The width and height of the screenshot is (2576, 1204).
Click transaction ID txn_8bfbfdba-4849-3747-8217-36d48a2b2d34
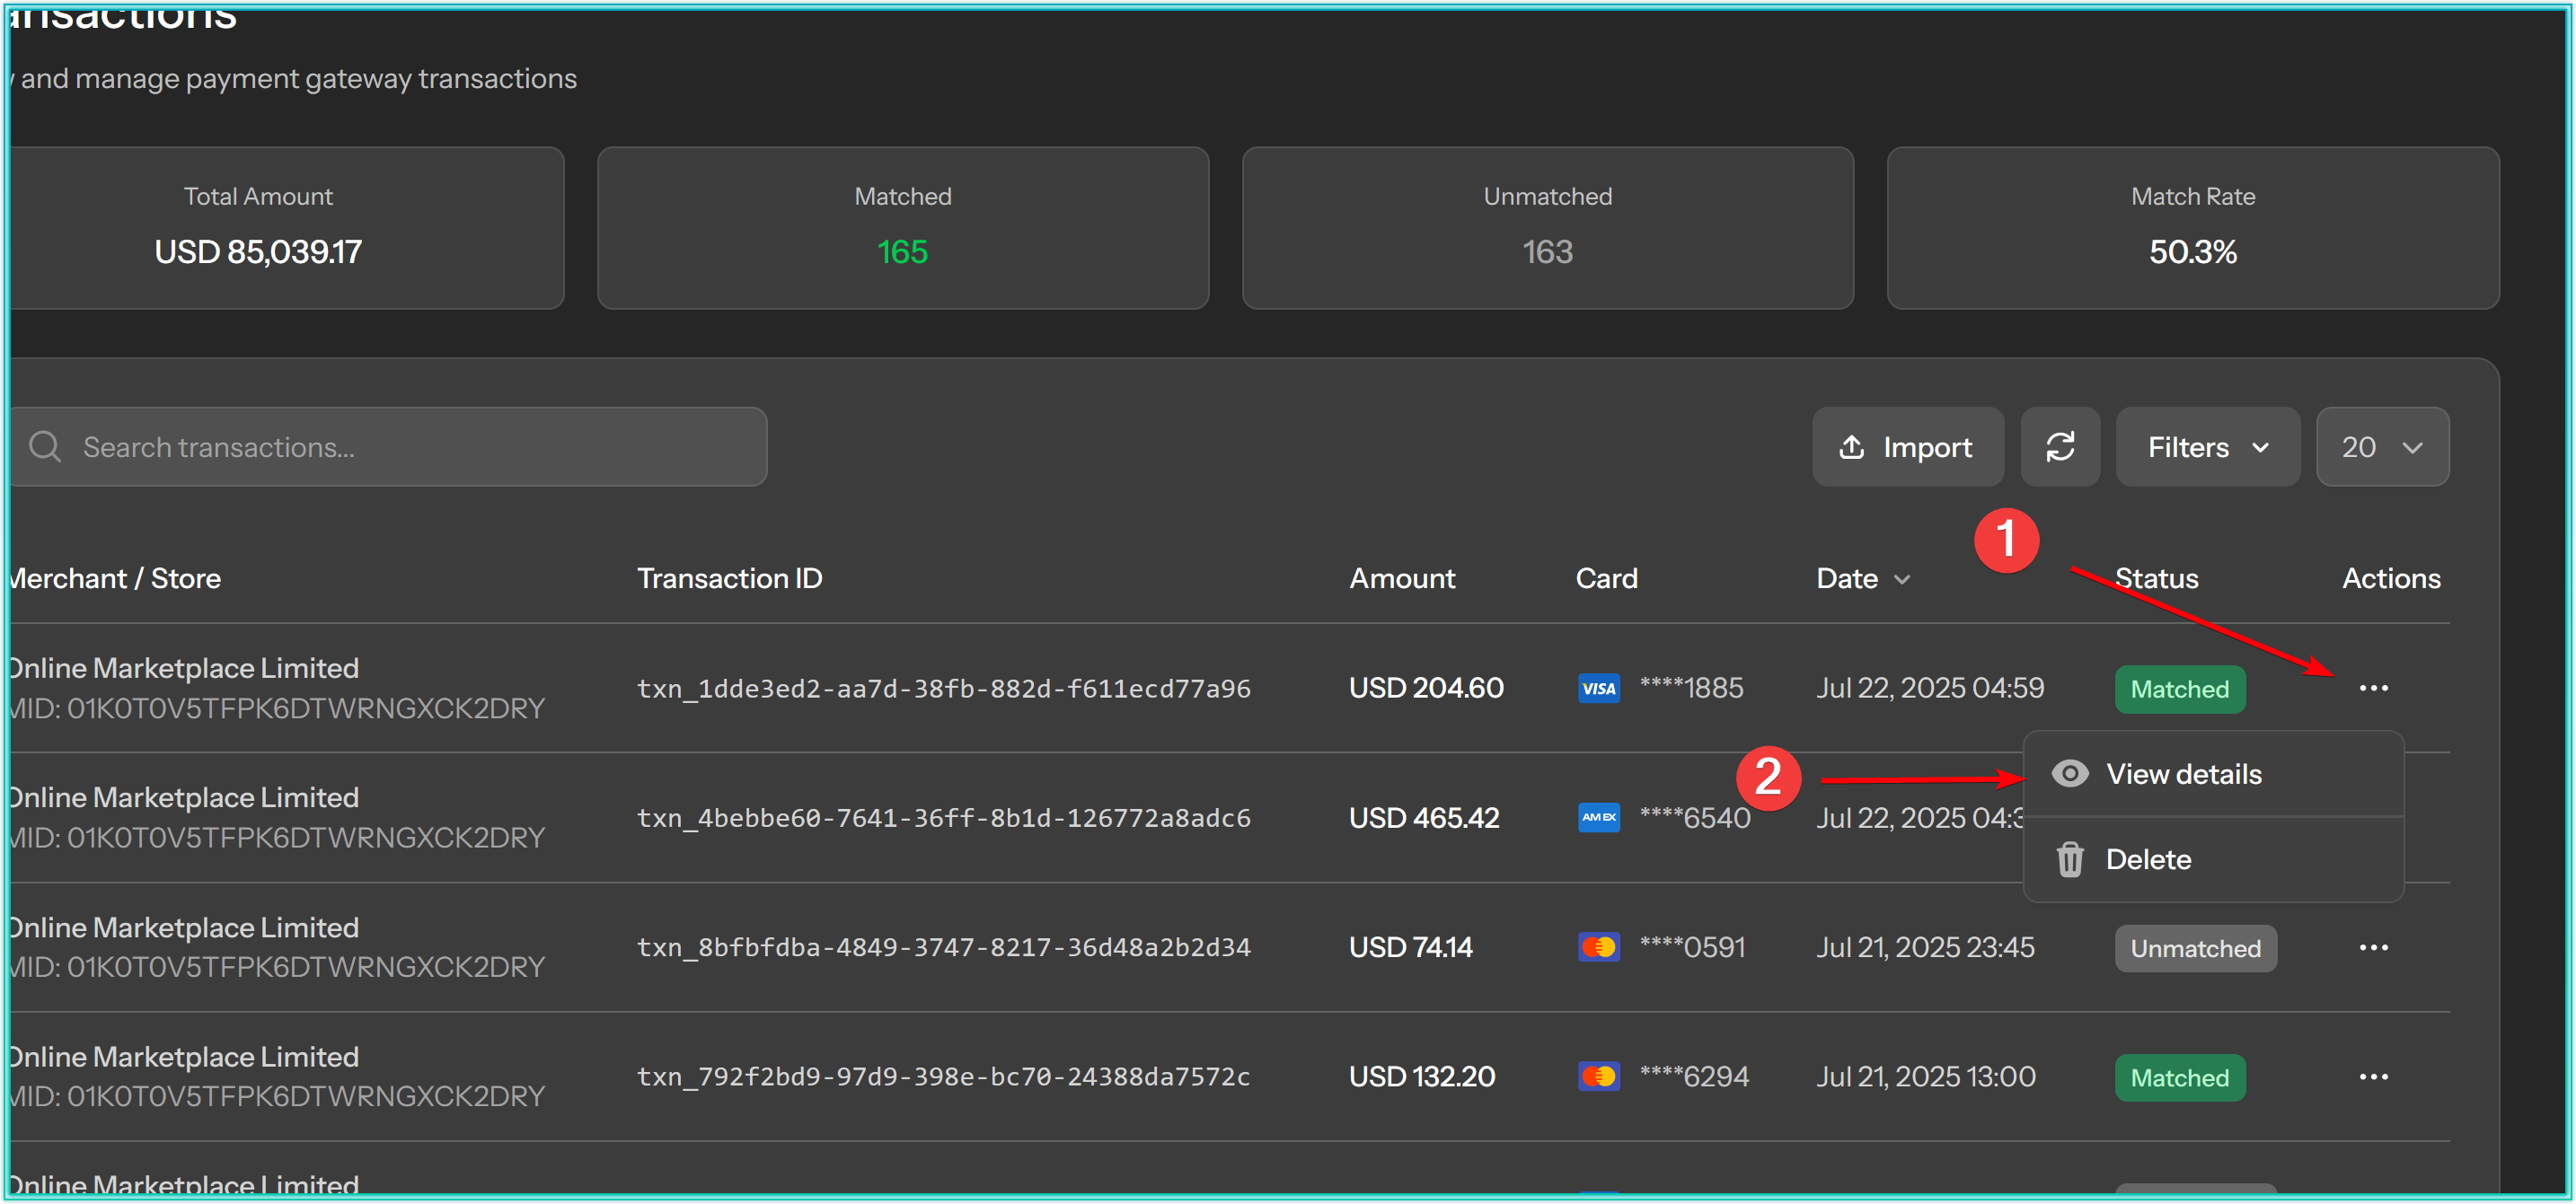943,947
